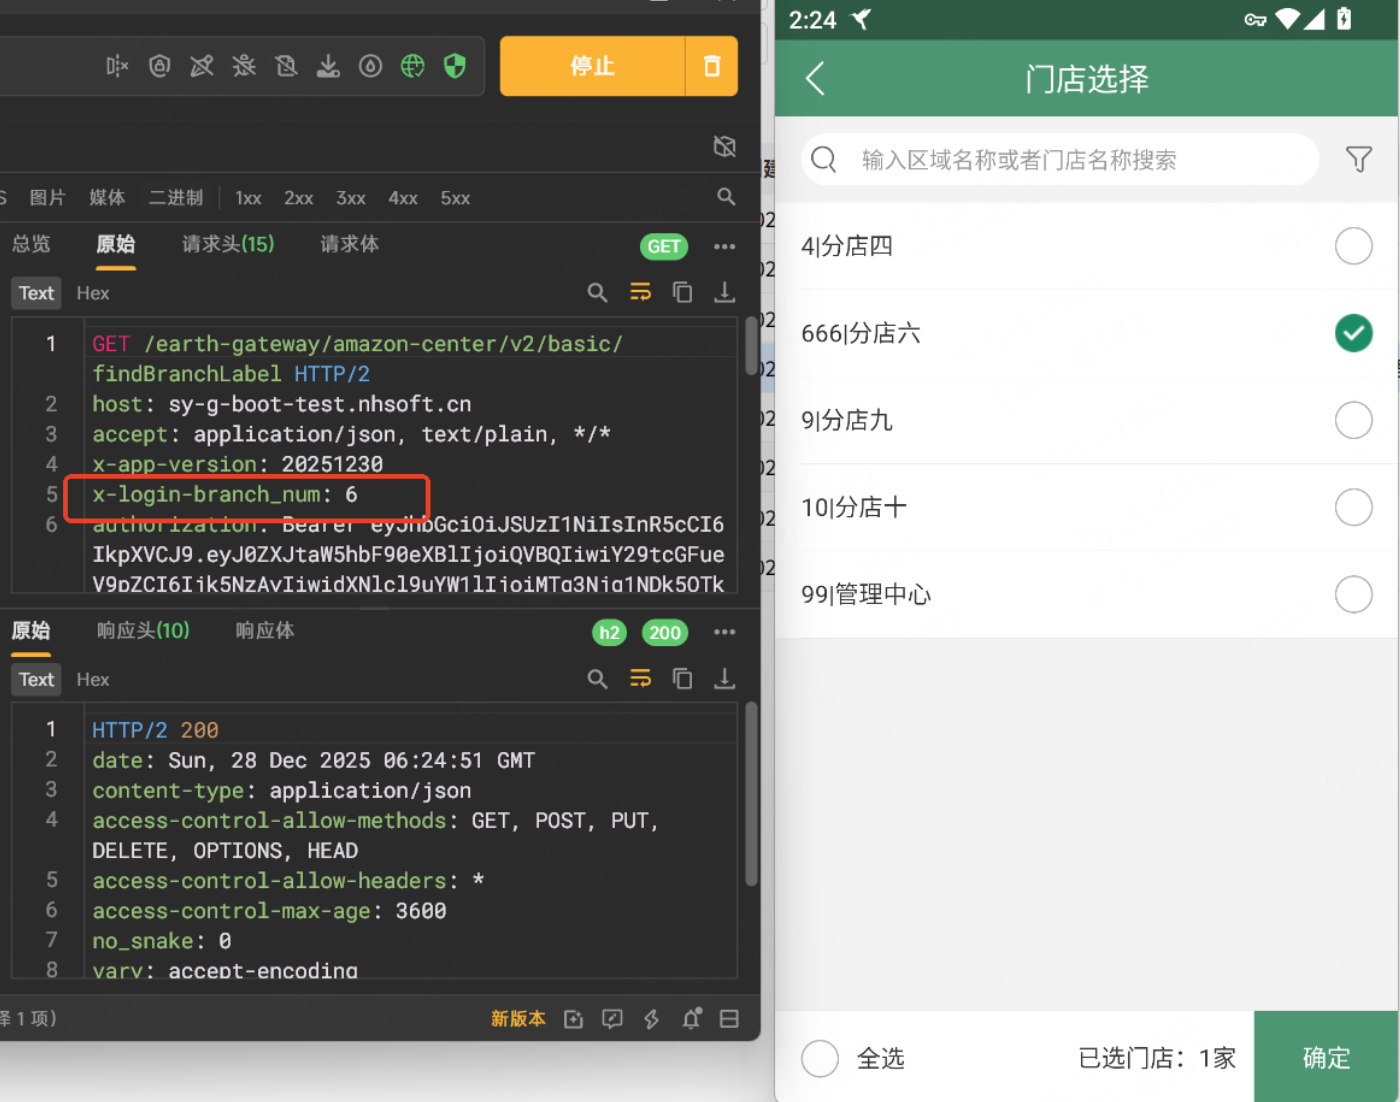1400x1102 pixels.
Task: Click the crossed-out bug breakpoint icon
Action: click(244, 66)
